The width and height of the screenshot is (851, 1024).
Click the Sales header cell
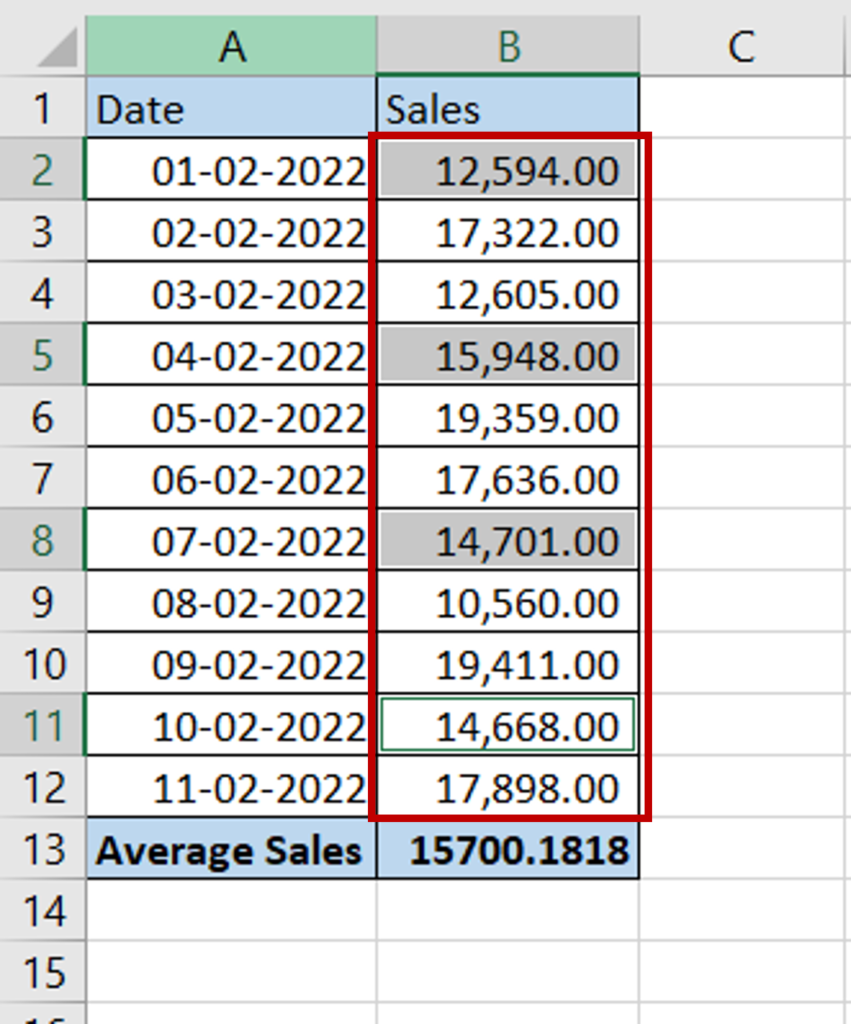pyautogui.click(x=508, y=108)
